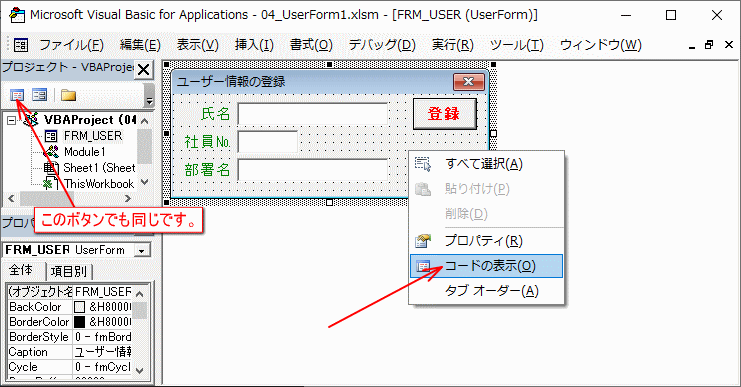
Task: Click project tree scroll right arrow
Action: pos(128,198)
